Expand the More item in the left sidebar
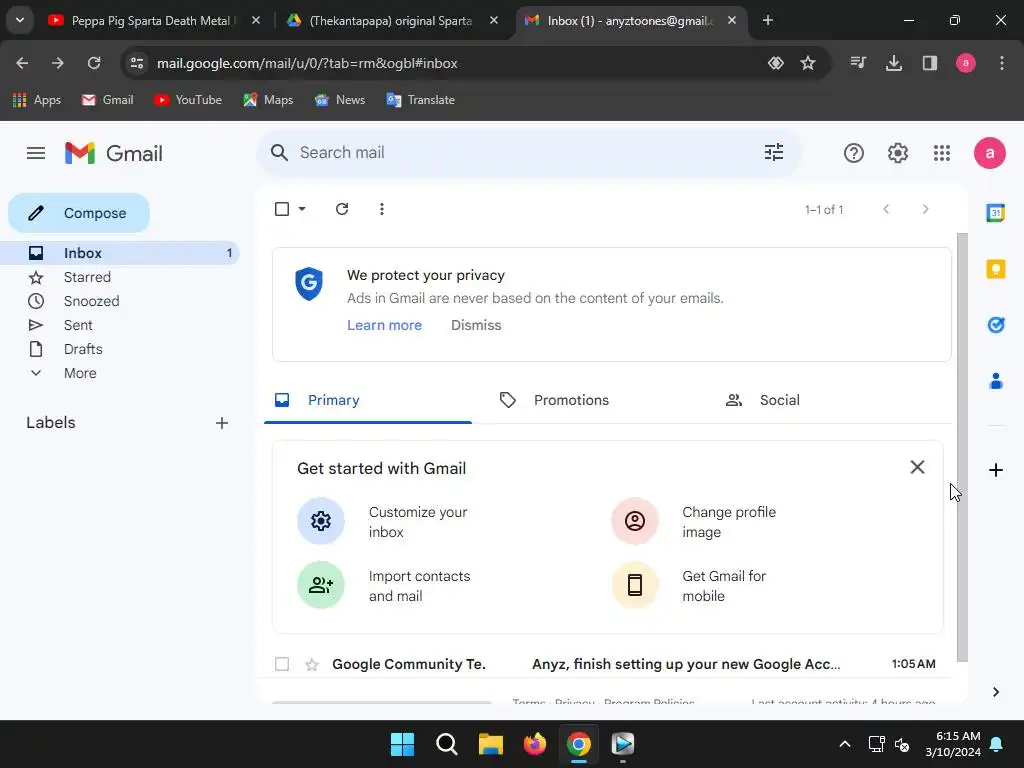This screenshot has width=1024, height=768. tap(80, 373)
